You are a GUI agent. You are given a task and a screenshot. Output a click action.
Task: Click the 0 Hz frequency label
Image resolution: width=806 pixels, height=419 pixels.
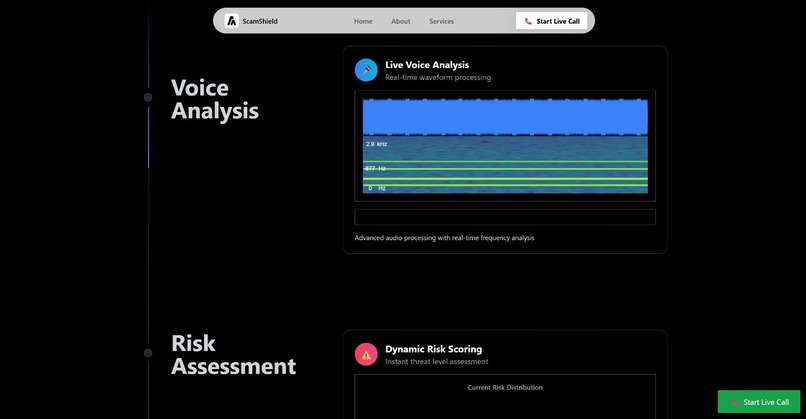pos(377,188)
